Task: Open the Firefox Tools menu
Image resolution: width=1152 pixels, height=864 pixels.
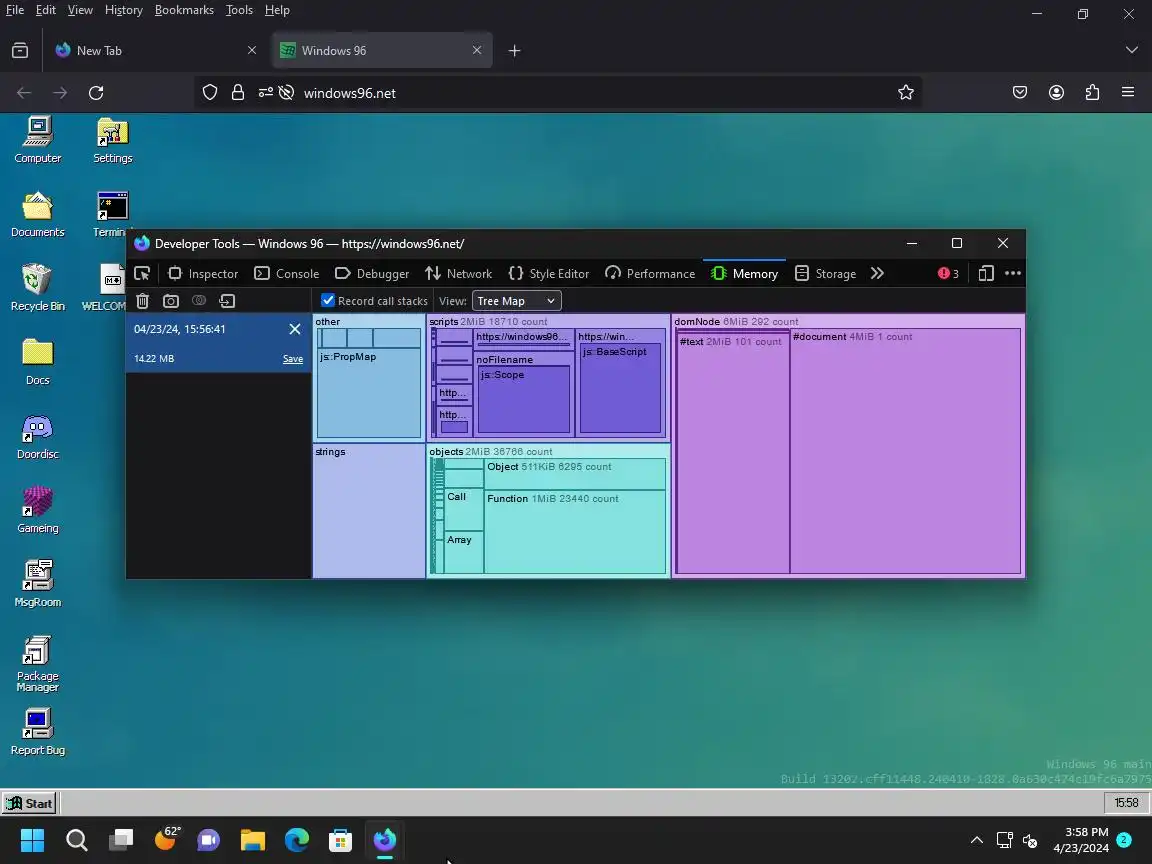Action: coord(239,10)
